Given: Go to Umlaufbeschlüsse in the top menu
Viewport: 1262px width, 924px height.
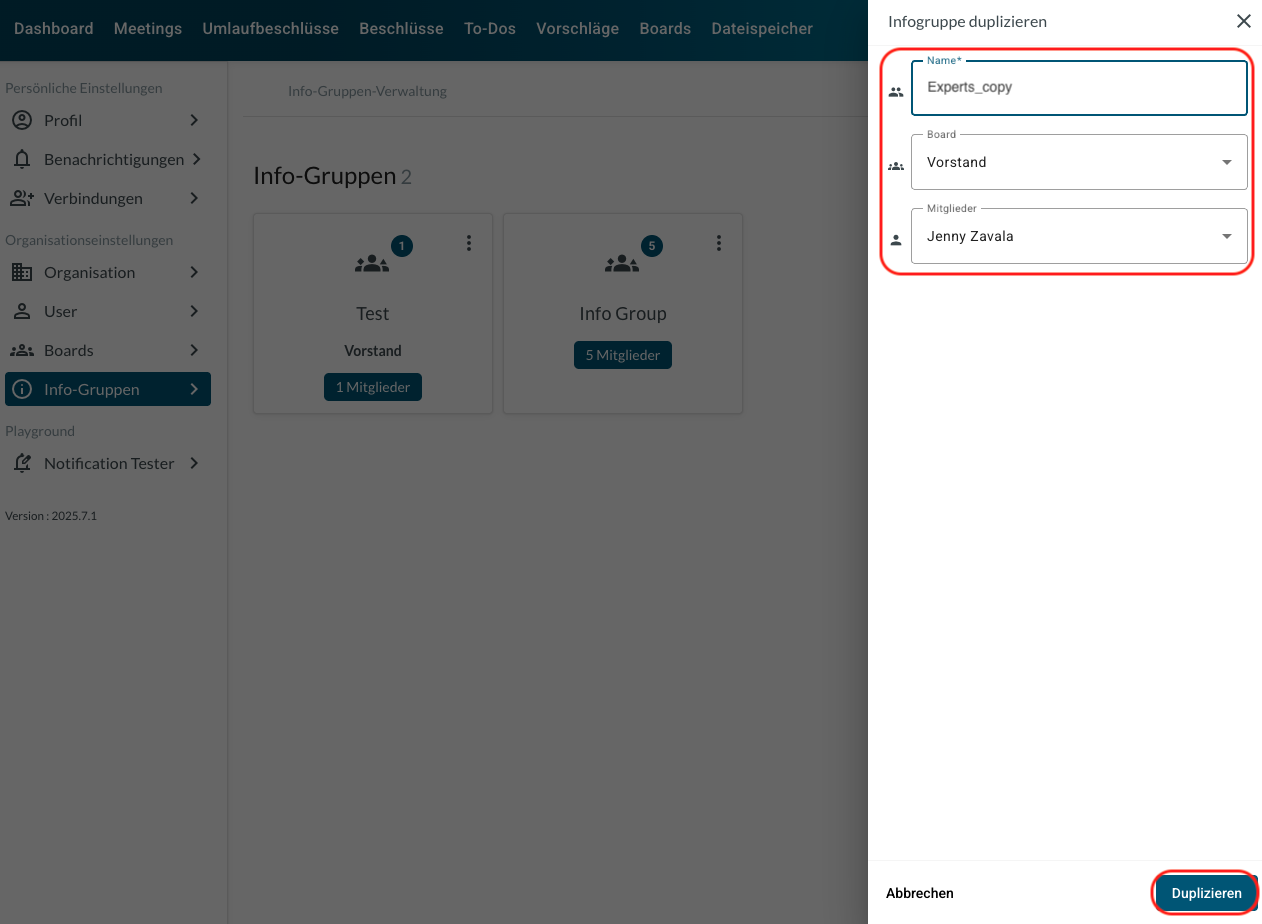Looking at the screenshot, I should 270,29.
